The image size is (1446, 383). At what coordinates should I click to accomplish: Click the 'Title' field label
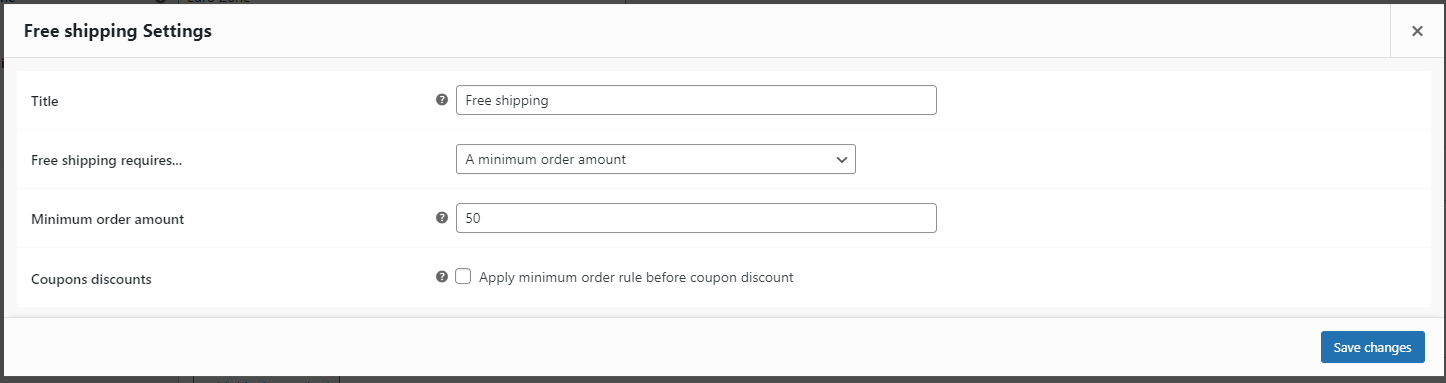(x=45, y=101)
